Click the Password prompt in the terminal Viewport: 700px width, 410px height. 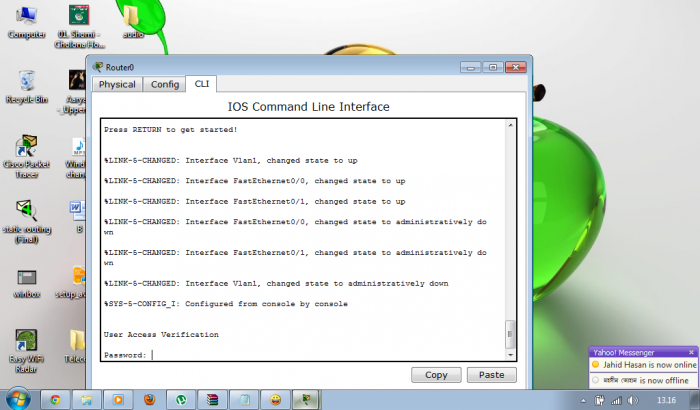tap(125, 355)
